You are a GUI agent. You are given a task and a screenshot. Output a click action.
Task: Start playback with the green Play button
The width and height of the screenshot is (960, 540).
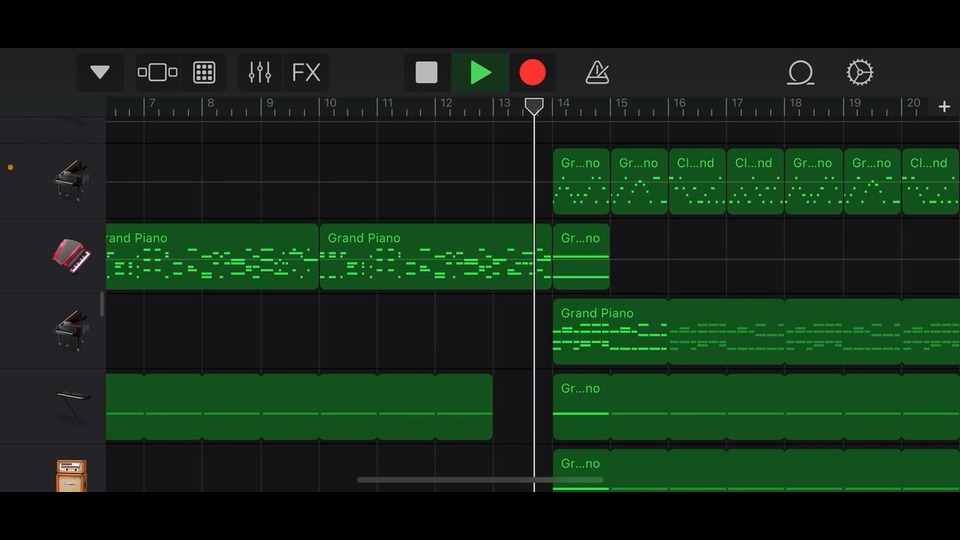[481, 72]
